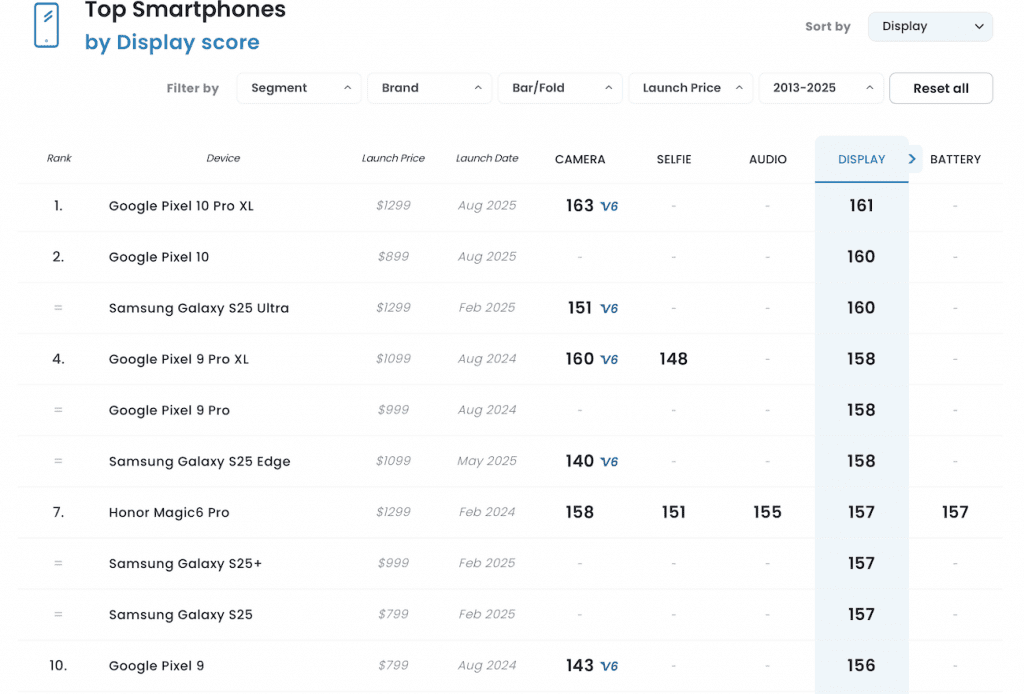Open the Brand filter dropdown
Image resolution: width=1024 pixels, height=694 pixels.
coord(429,88)
